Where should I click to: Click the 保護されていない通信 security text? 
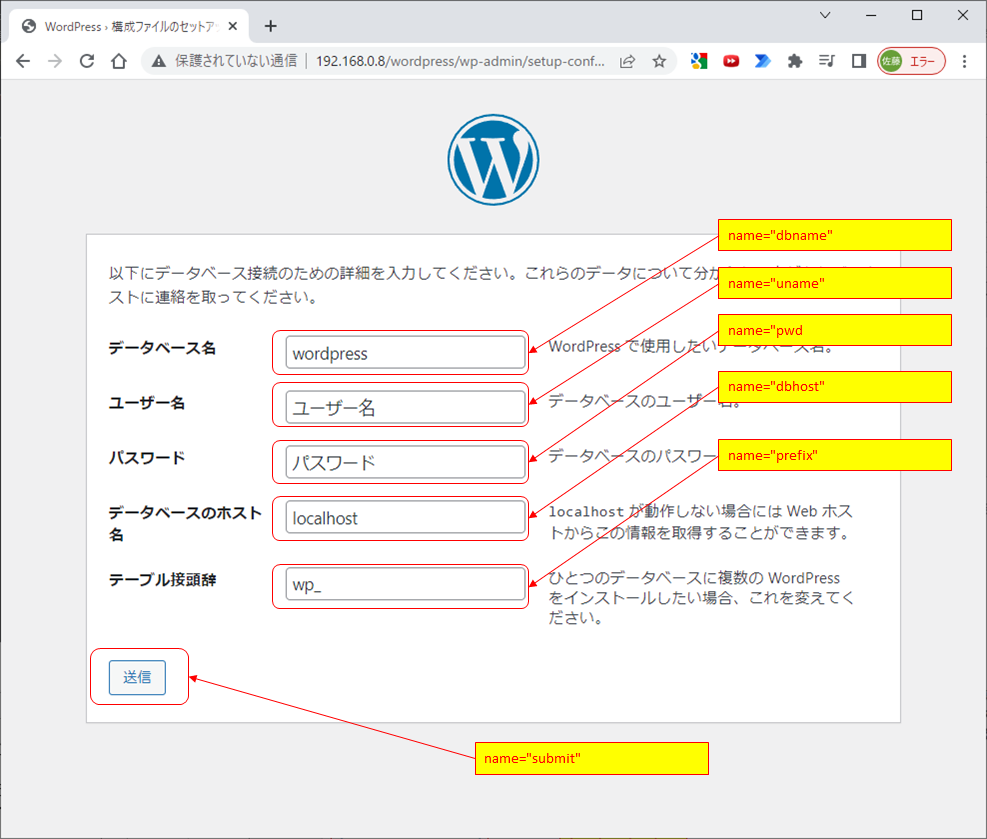pos(236,61)
